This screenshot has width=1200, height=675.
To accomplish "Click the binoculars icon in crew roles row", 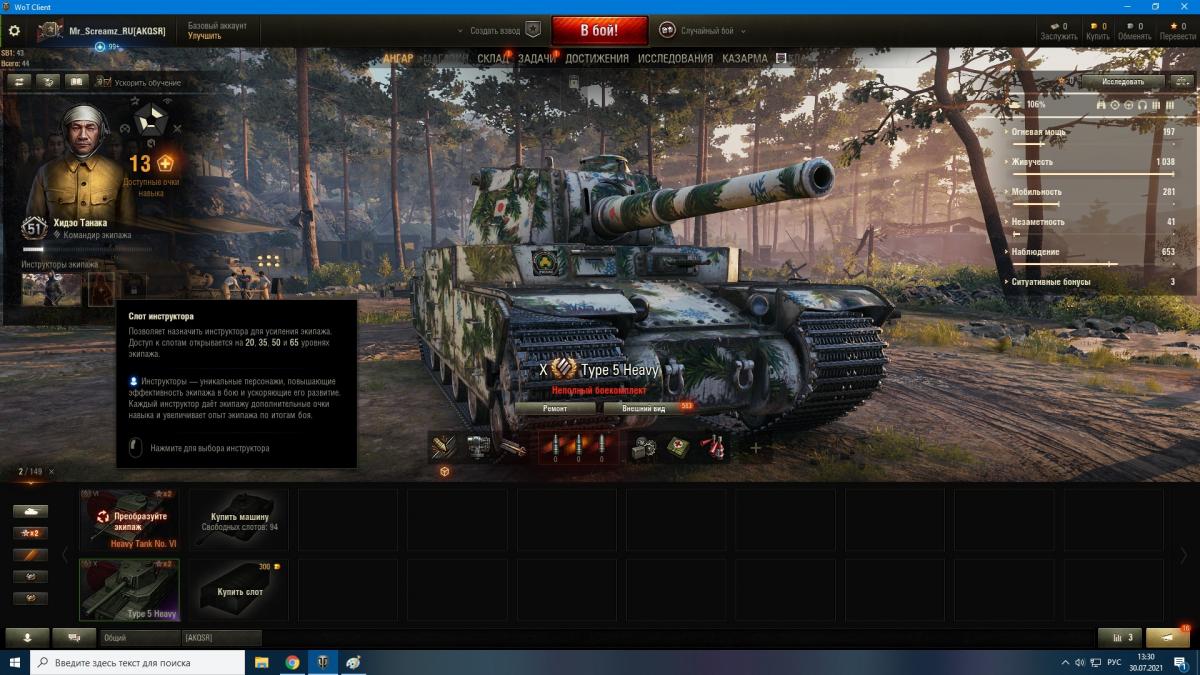I will pyautogui.click(x=1101, y=104).
